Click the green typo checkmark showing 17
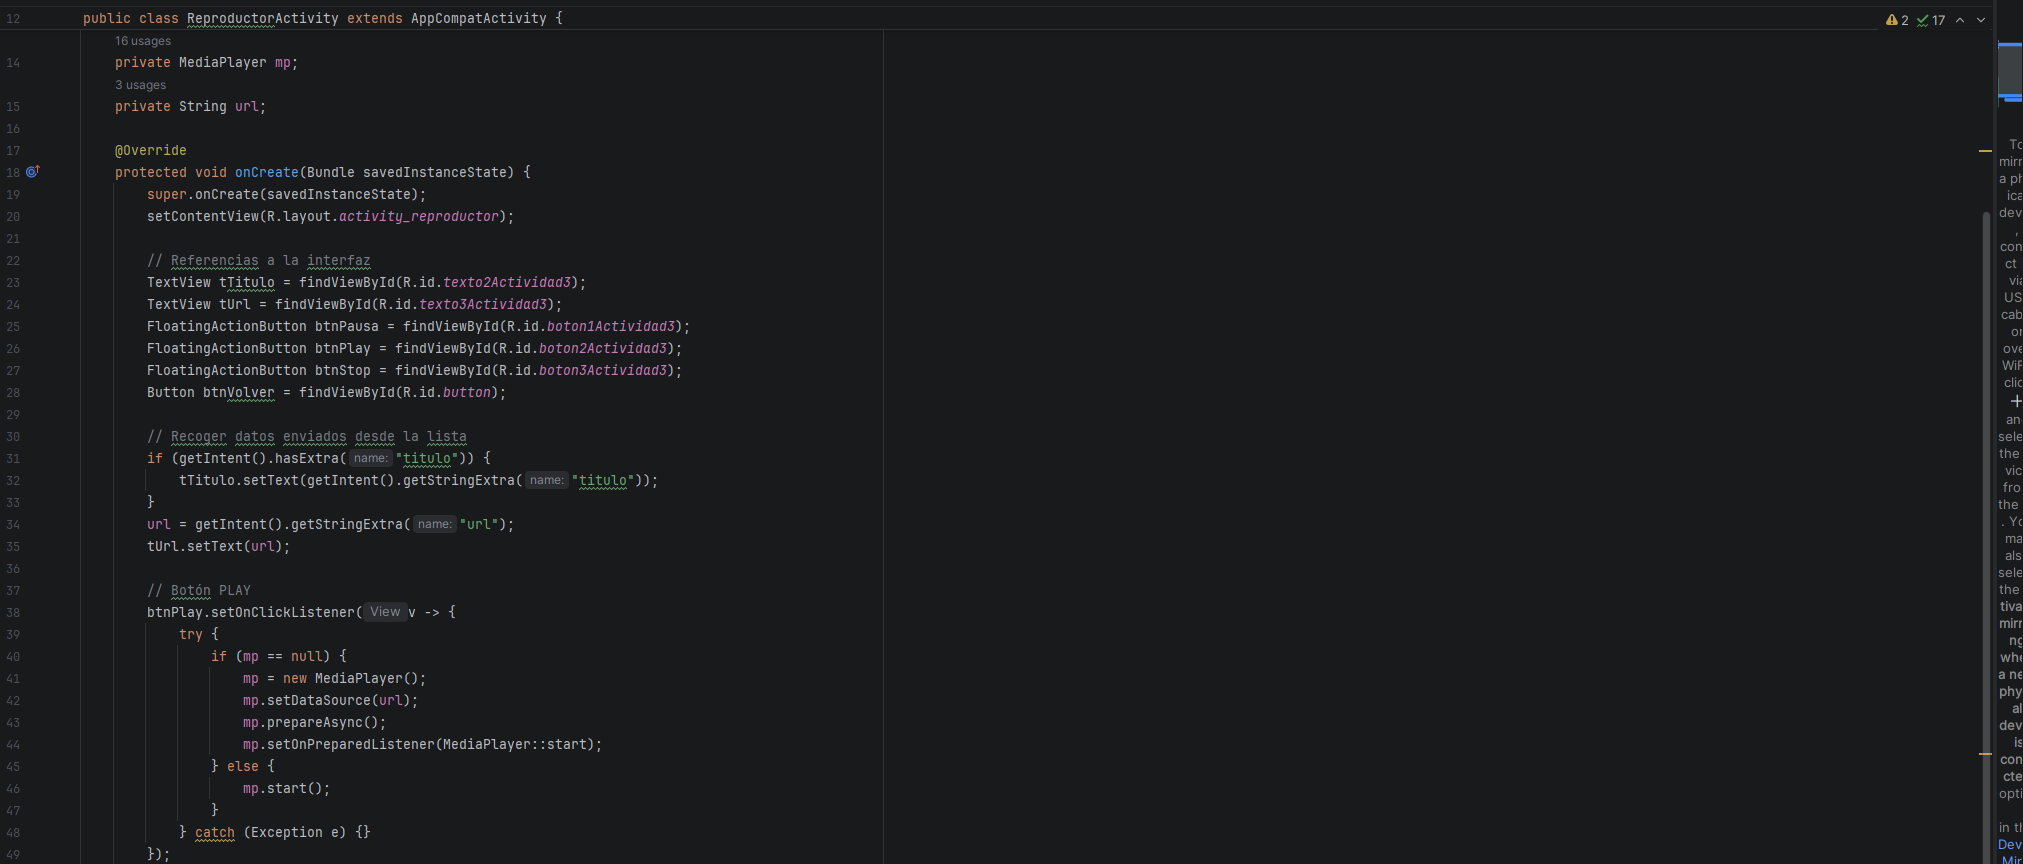The image size is (2023, 864). coord(1931,20)
